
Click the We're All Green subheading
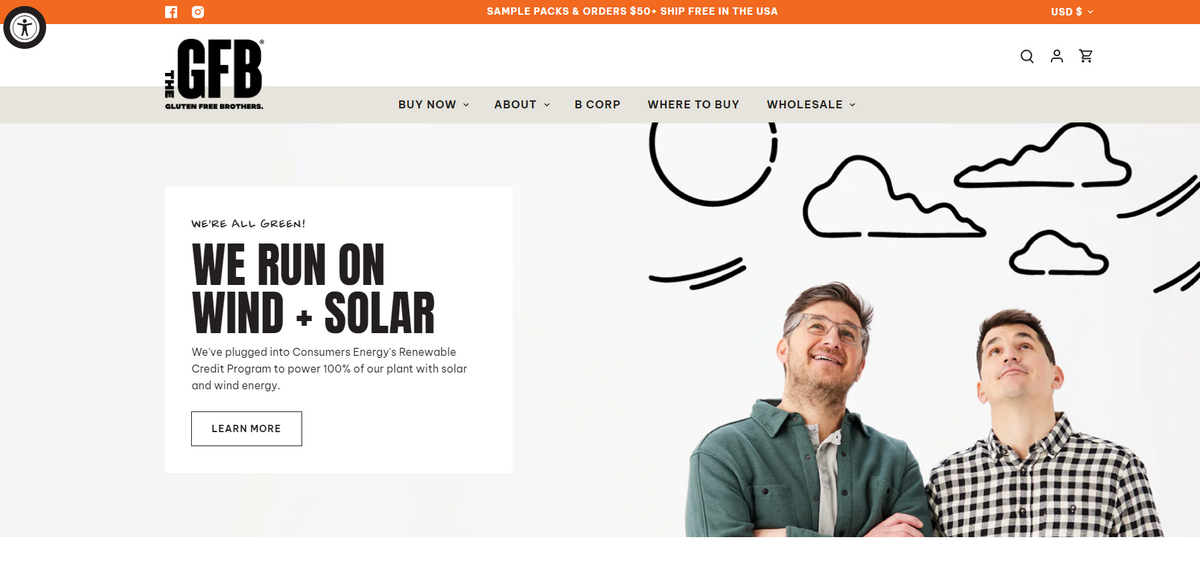[x=249, y=224]
